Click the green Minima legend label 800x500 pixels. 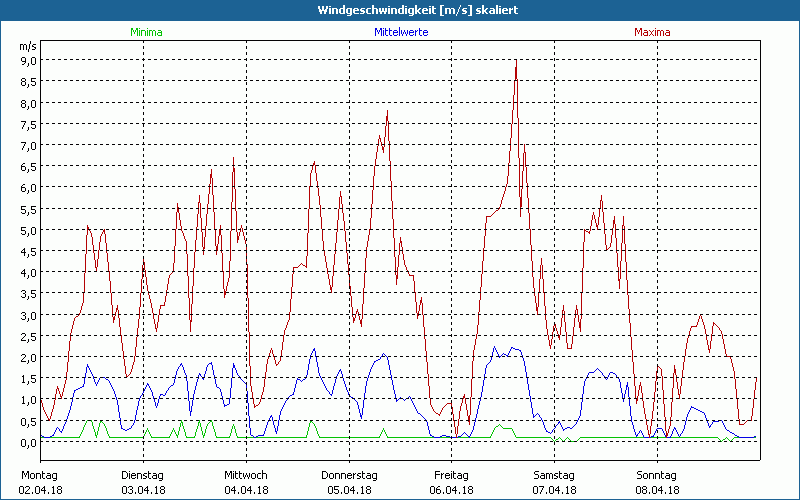pyautogui.click(x=145, y=32)
